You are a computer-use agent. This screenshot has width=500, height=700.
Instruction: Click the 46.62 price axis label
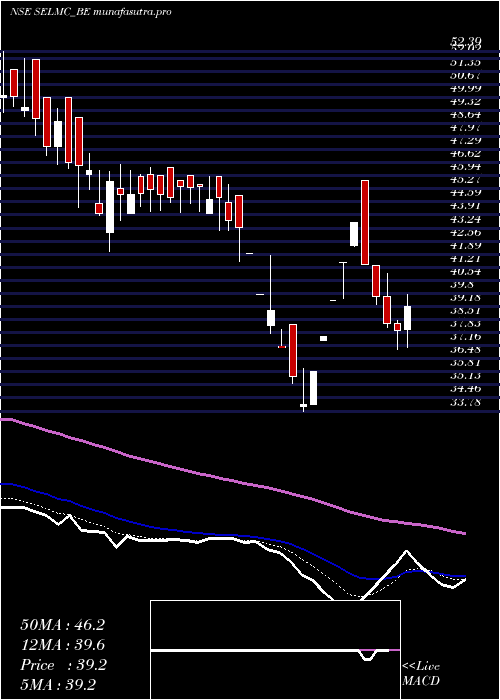point(464,154)
